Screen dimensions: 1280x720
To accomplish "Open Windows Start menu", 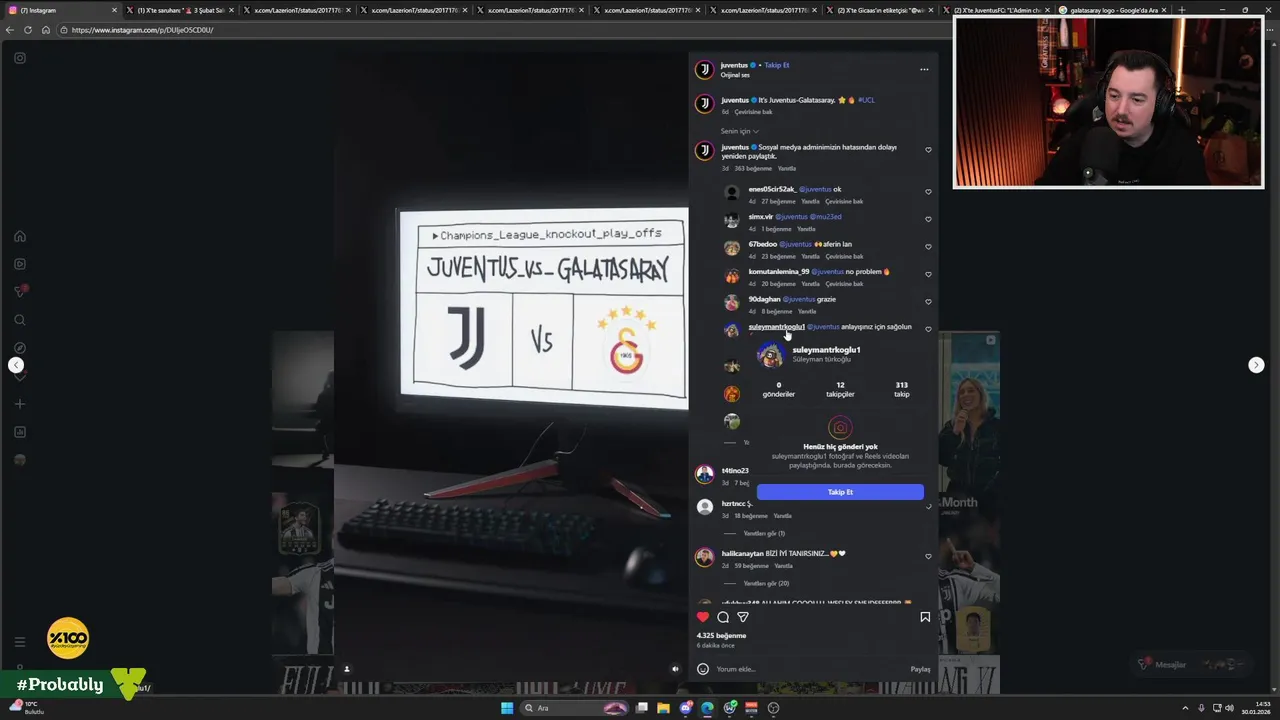I will pos(507,708).
